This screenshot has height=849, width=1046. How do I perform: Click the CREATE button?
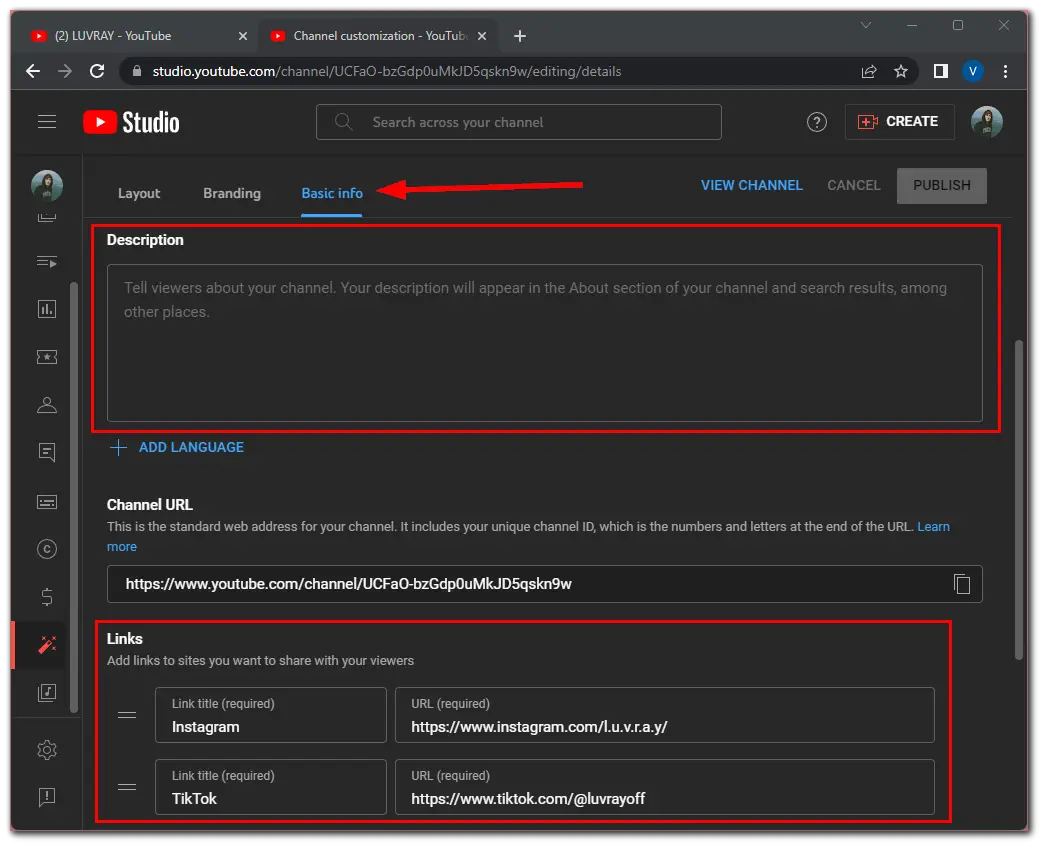click(x=899, y=122)
